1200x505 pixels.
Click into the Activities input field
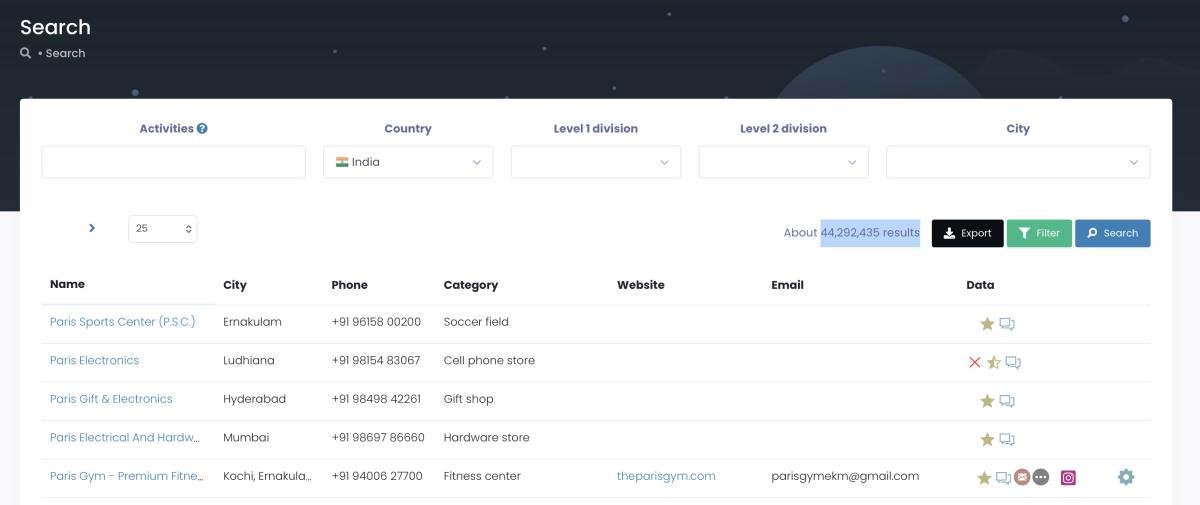pyautogui.click(x=173, y=162)
